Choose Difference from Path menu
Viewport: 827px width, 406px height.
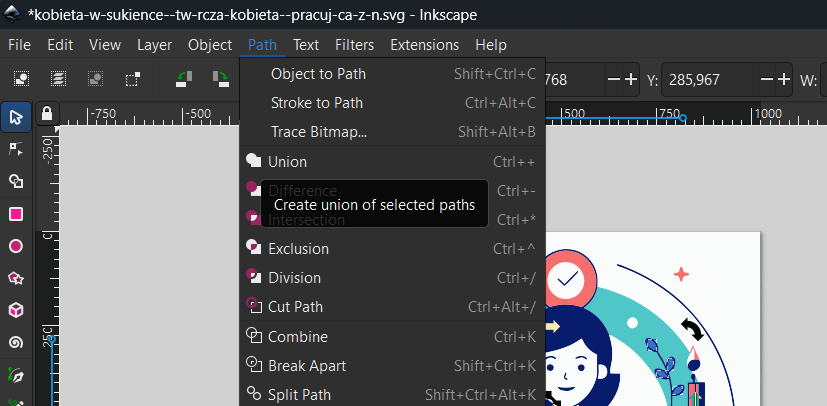[392, 191]
